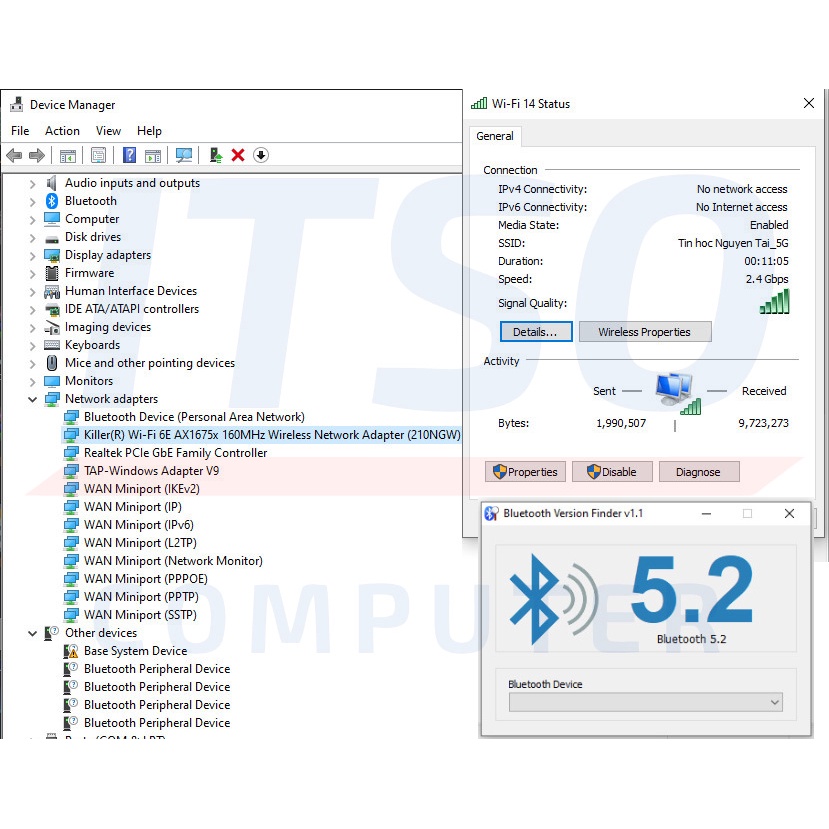Click the Wireless Properties button
829x829 pixels.
[644, 332]
